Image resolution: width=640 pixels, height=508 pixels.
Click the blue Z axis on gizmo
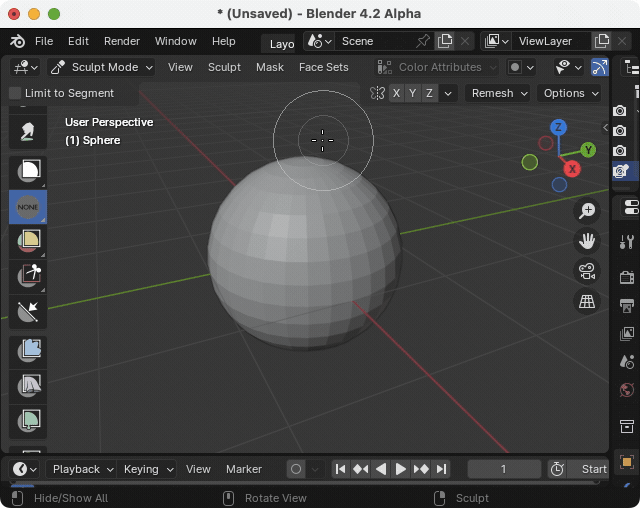coord(558,128)
